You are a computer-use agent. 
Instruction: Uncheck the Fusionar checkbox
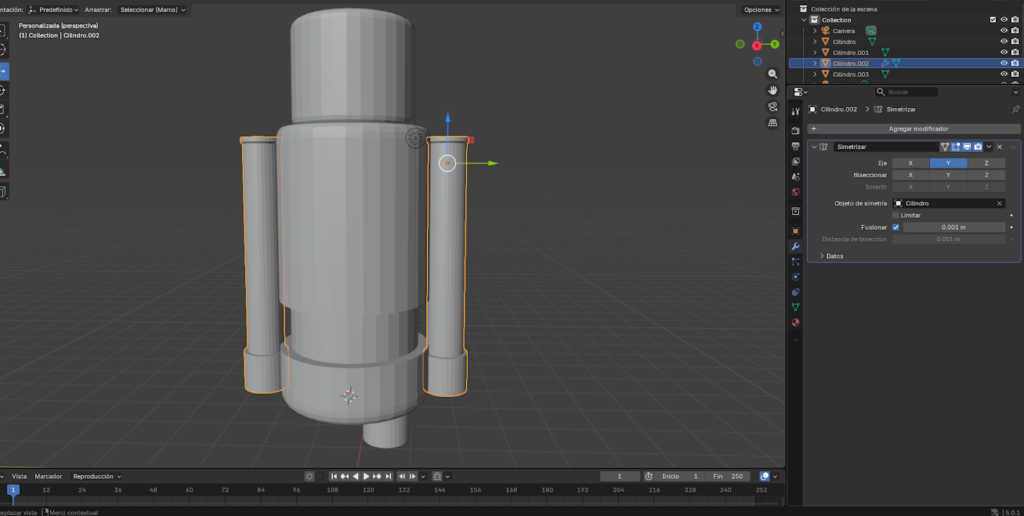(x=896, y=227)
